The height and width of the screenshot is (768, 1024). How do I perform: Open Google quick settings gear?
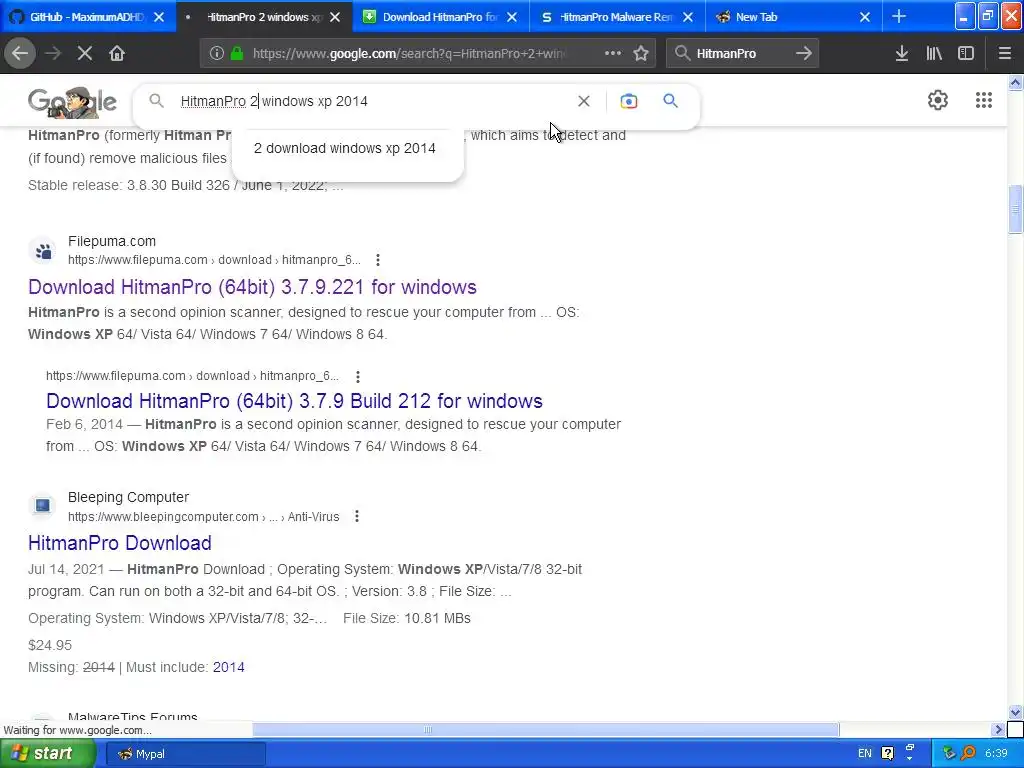938,100
